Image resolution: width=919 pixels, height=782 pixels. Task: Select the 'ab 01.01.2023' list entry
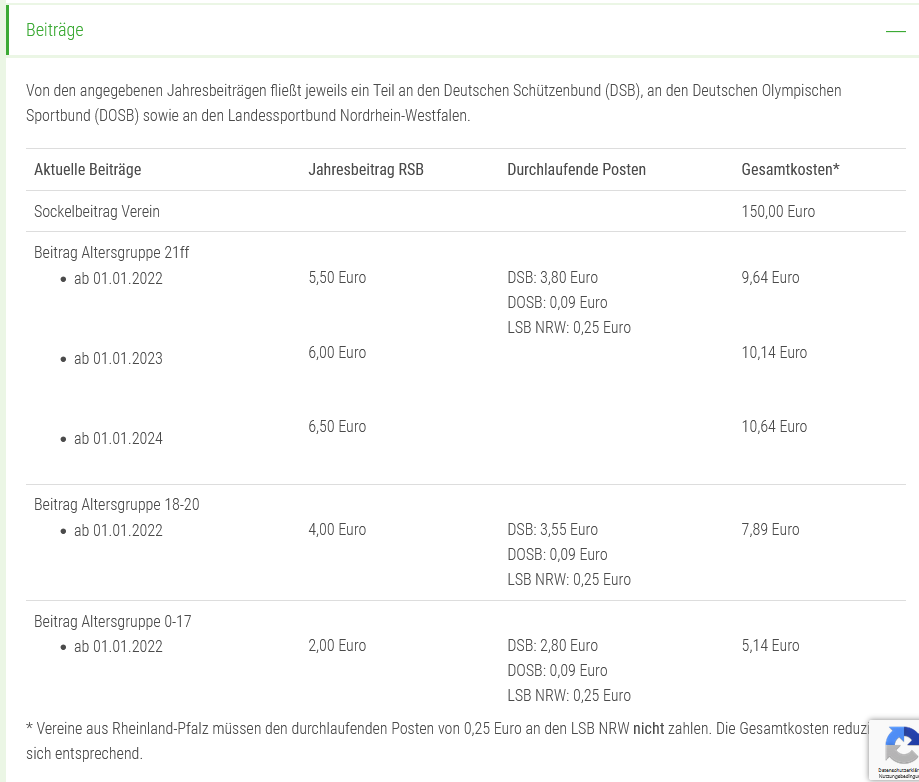(118, 359)
